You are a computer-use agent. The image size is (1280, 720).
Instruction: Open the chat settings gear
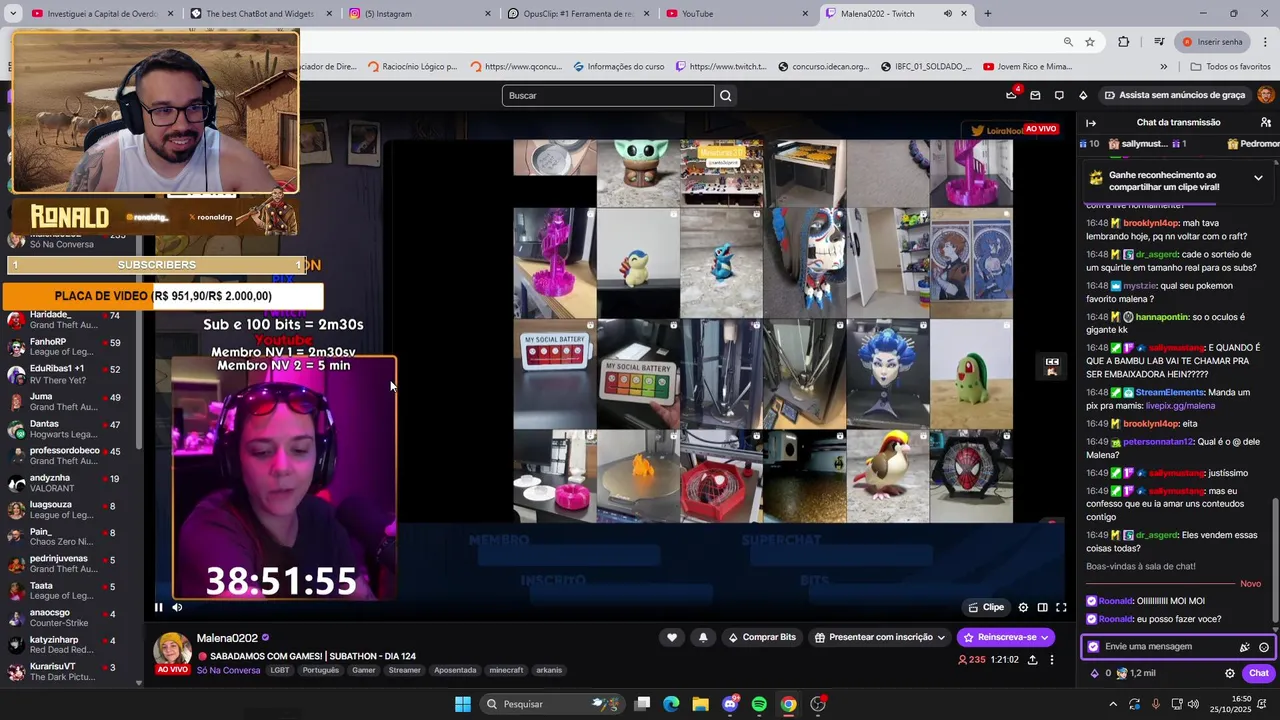click(1230, 673)
